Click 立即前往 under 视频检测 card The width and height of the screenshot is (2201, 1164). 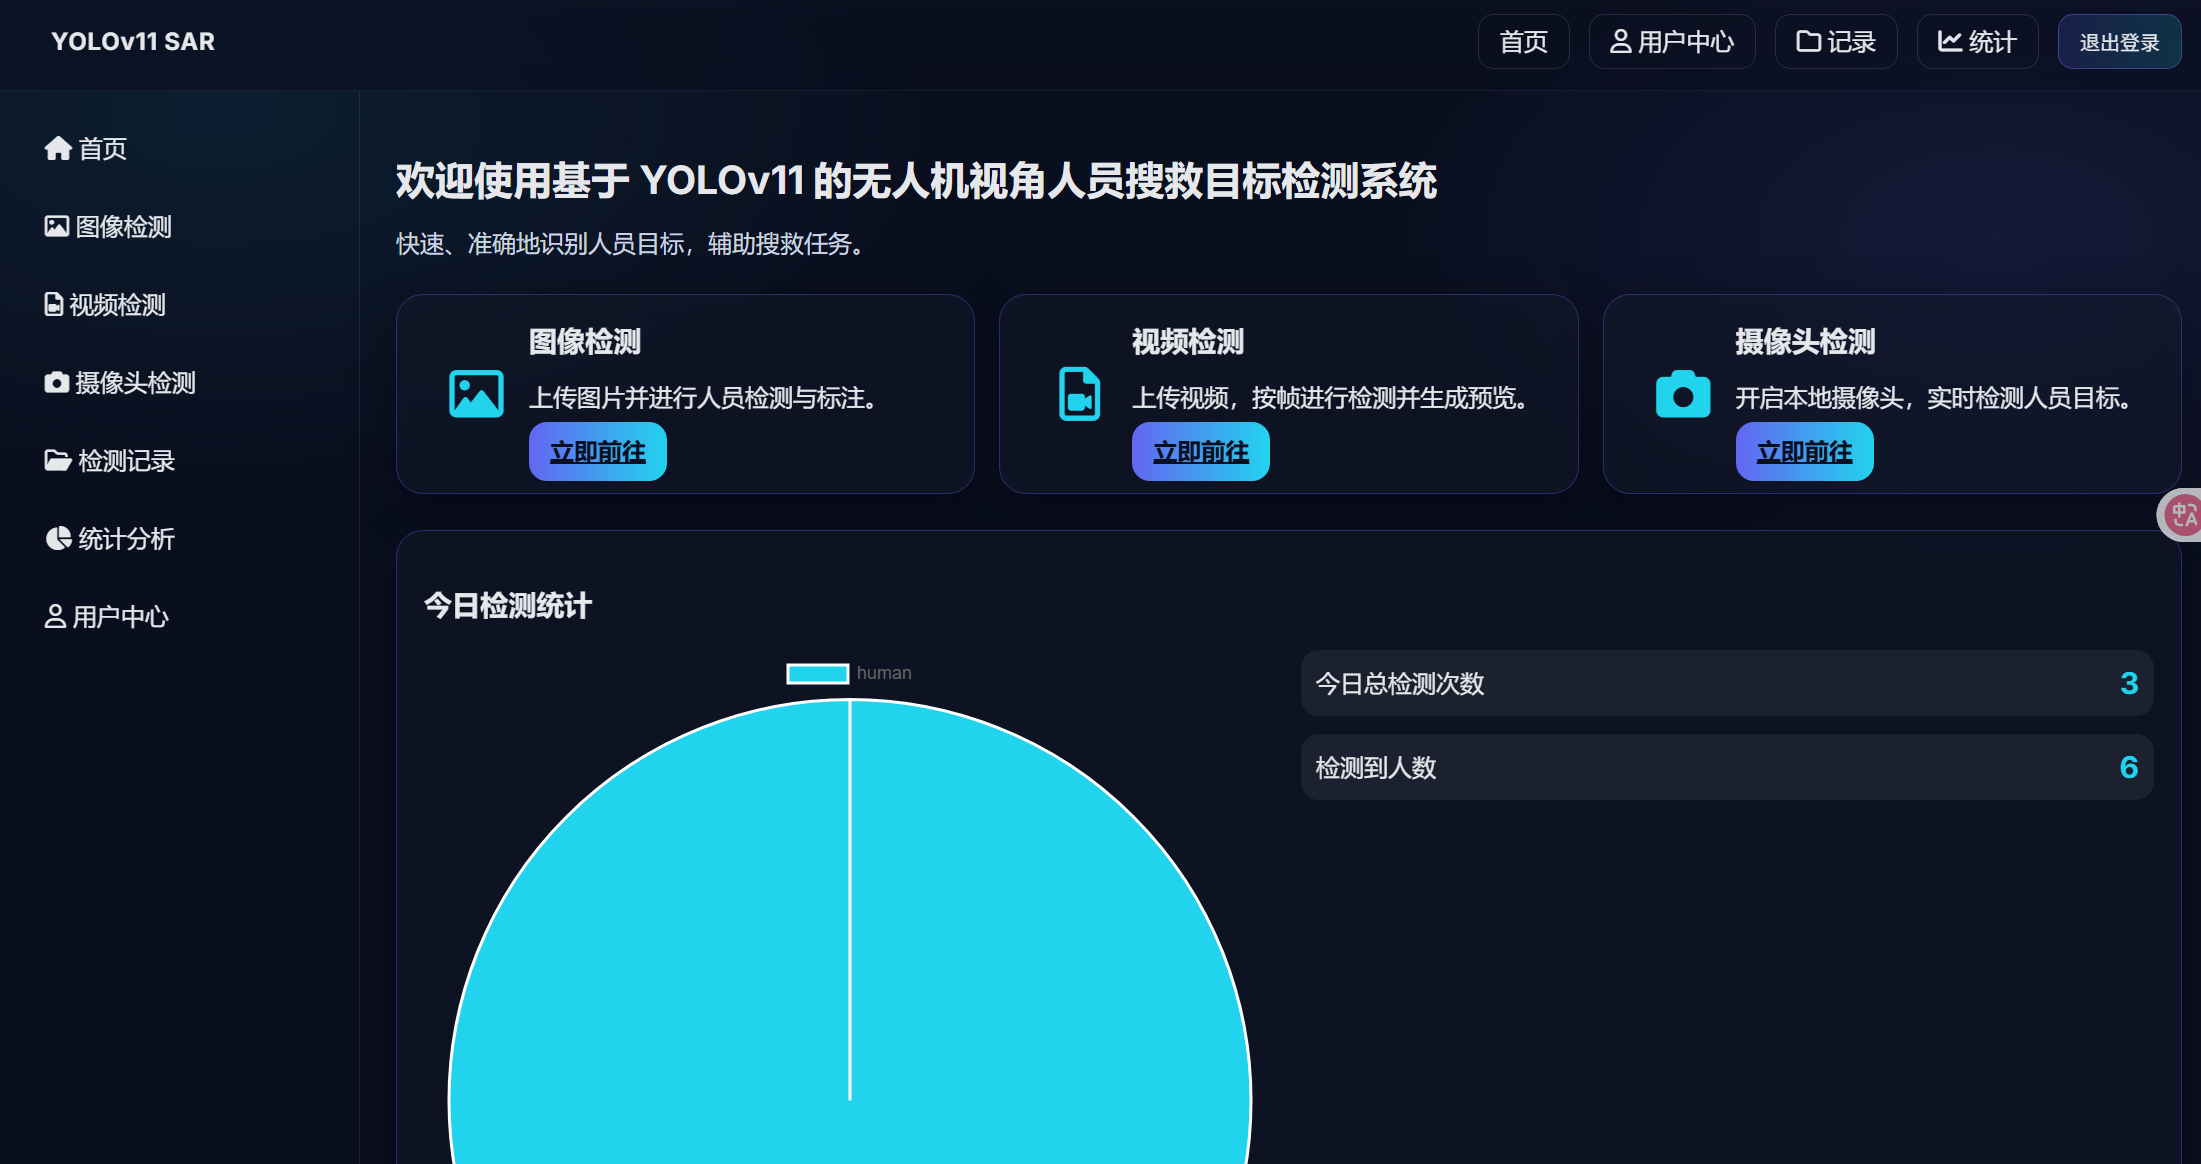click(1201, 452)
